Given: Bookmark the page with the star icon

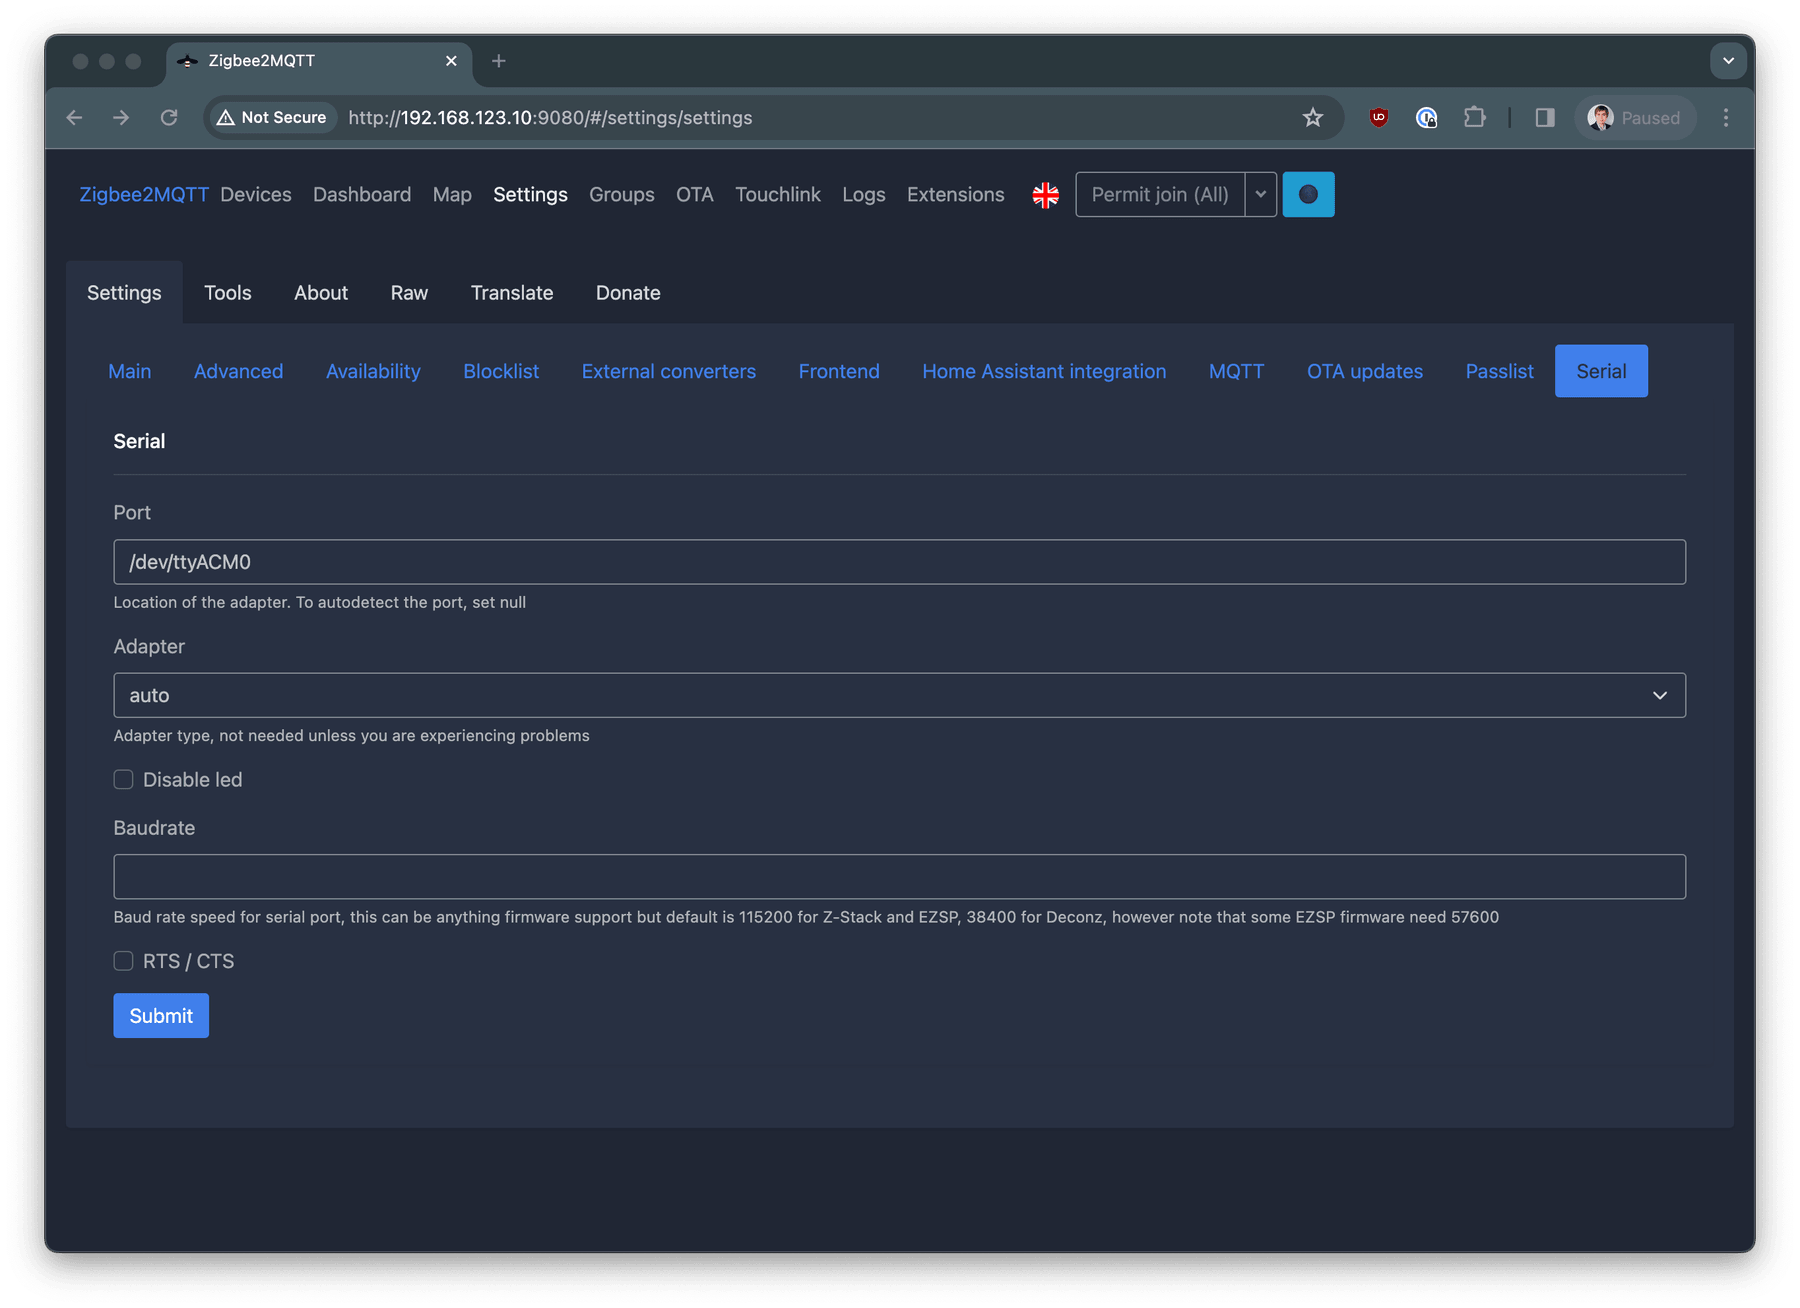Looking at the screenshot, I should click(x=1313, y=117).
